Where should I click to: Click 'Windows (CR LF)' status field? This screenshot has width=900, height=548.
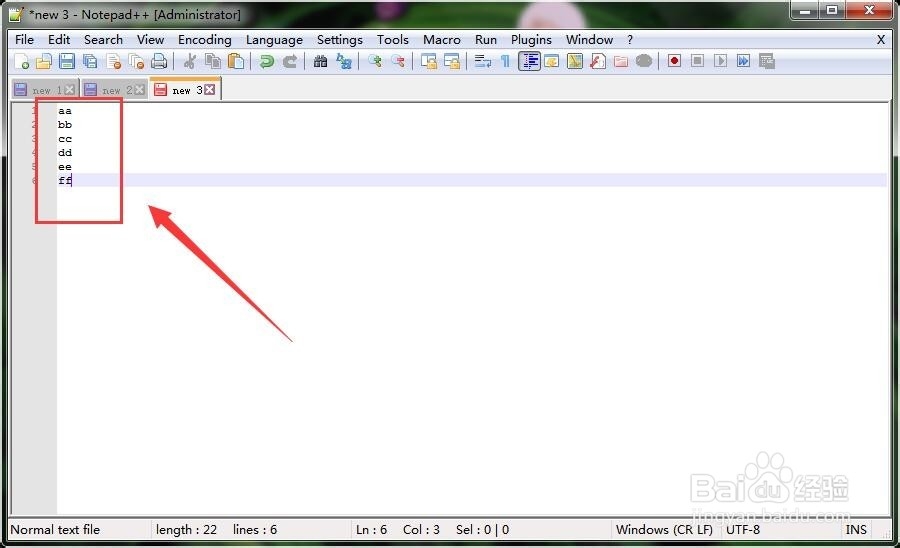[664, 530]
